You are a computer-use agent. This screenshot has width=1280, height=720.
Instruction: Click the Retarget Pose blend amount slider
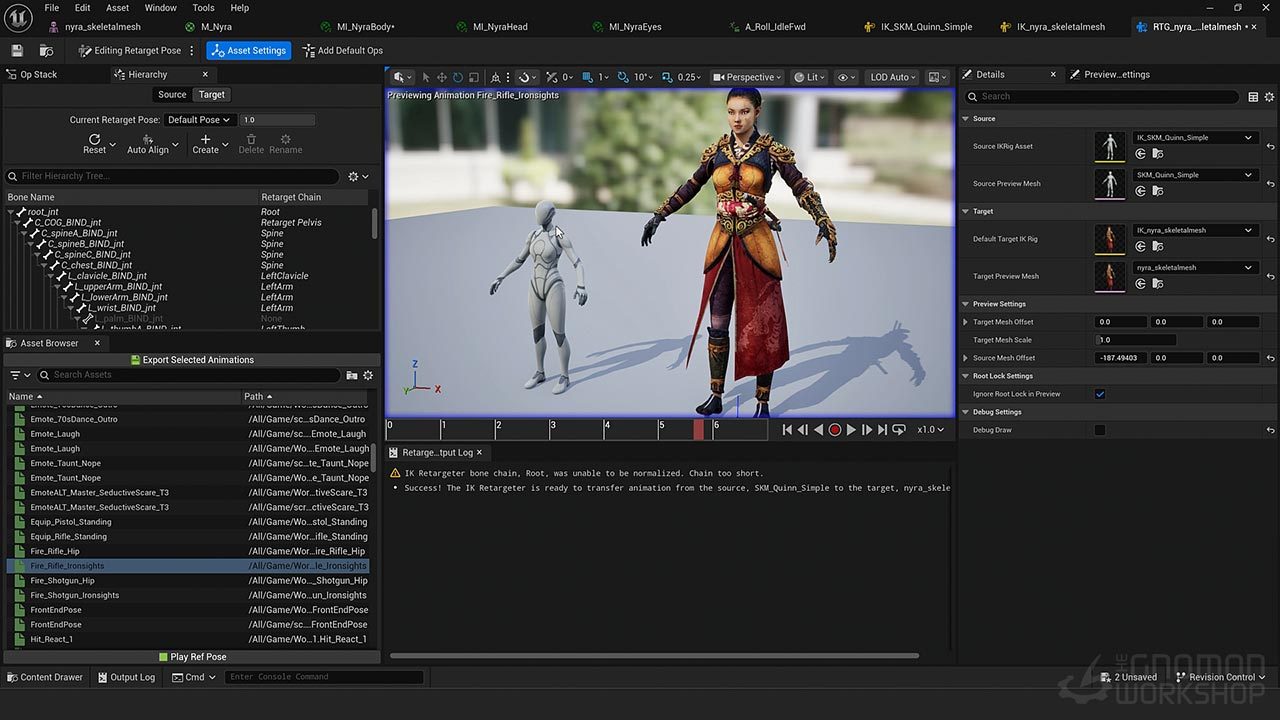277,120
